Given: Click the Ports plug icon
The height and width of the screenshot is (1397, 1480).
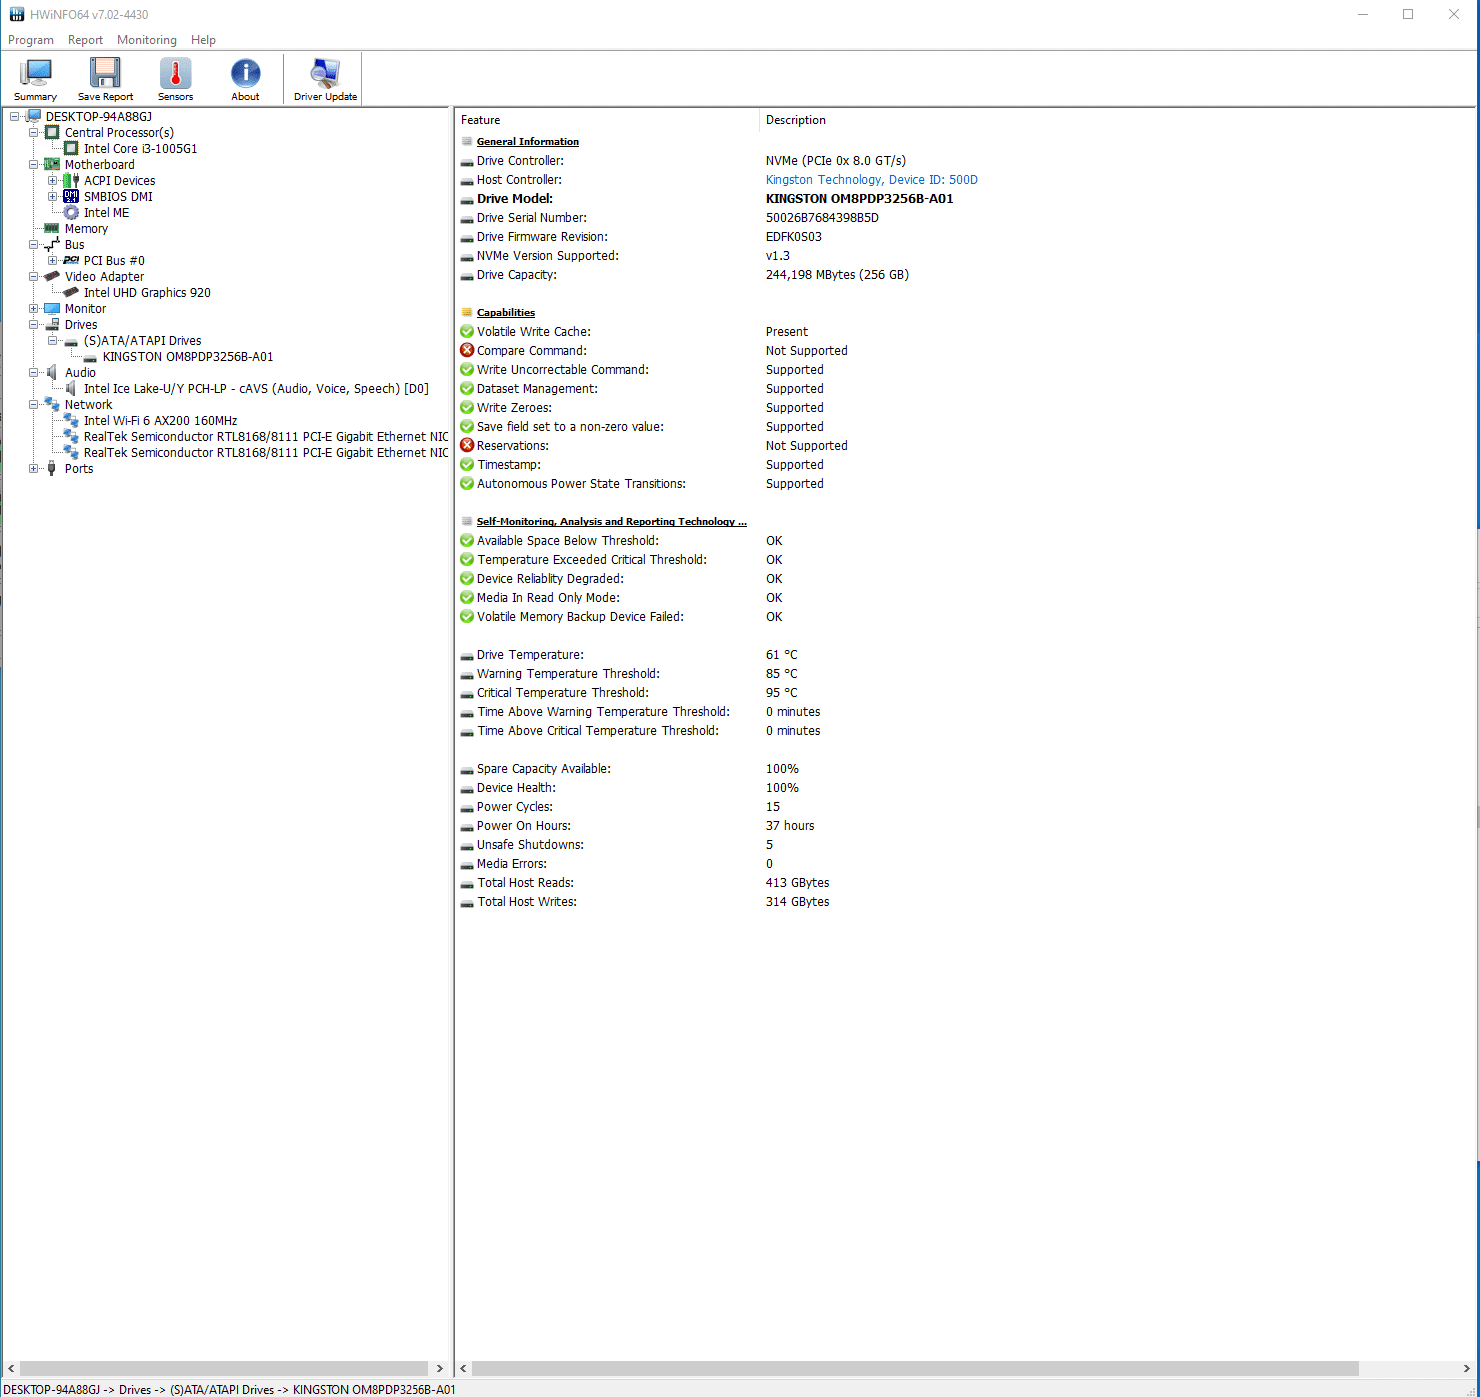Looking at the screenshot, I should click(52, 469).
